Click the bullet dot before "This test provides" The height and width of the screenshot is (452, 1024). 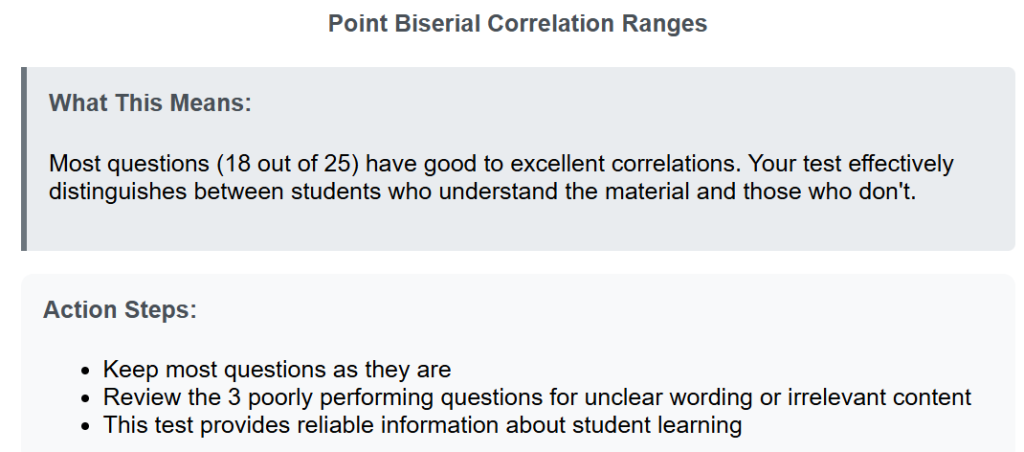(86, 426)
